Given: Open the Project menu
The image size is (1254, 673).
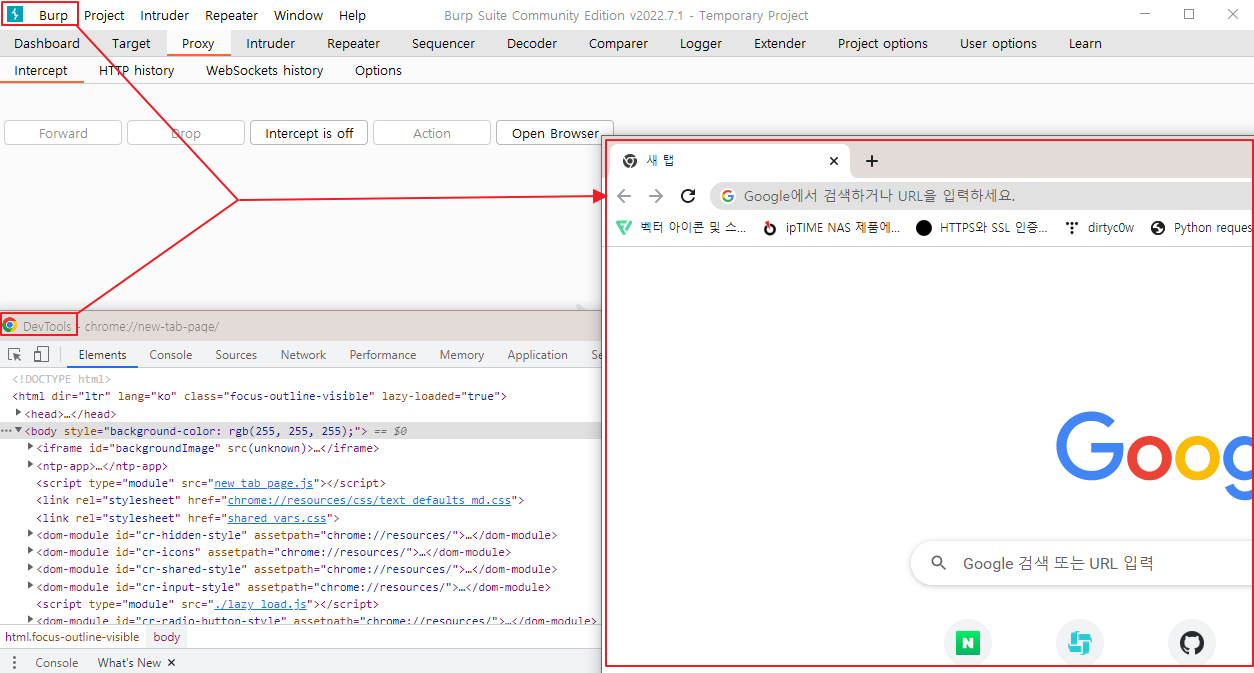Looking at the screenshot, I should (x=104, y=15).
